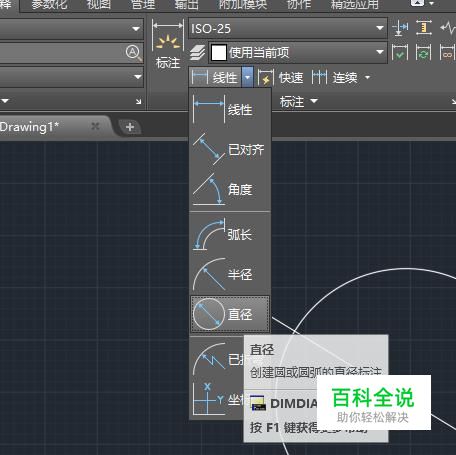Viewport: 456px width, 455px height.
Task: Open the ISO-25 dimension style dropdown
Action: click(288, 28)
